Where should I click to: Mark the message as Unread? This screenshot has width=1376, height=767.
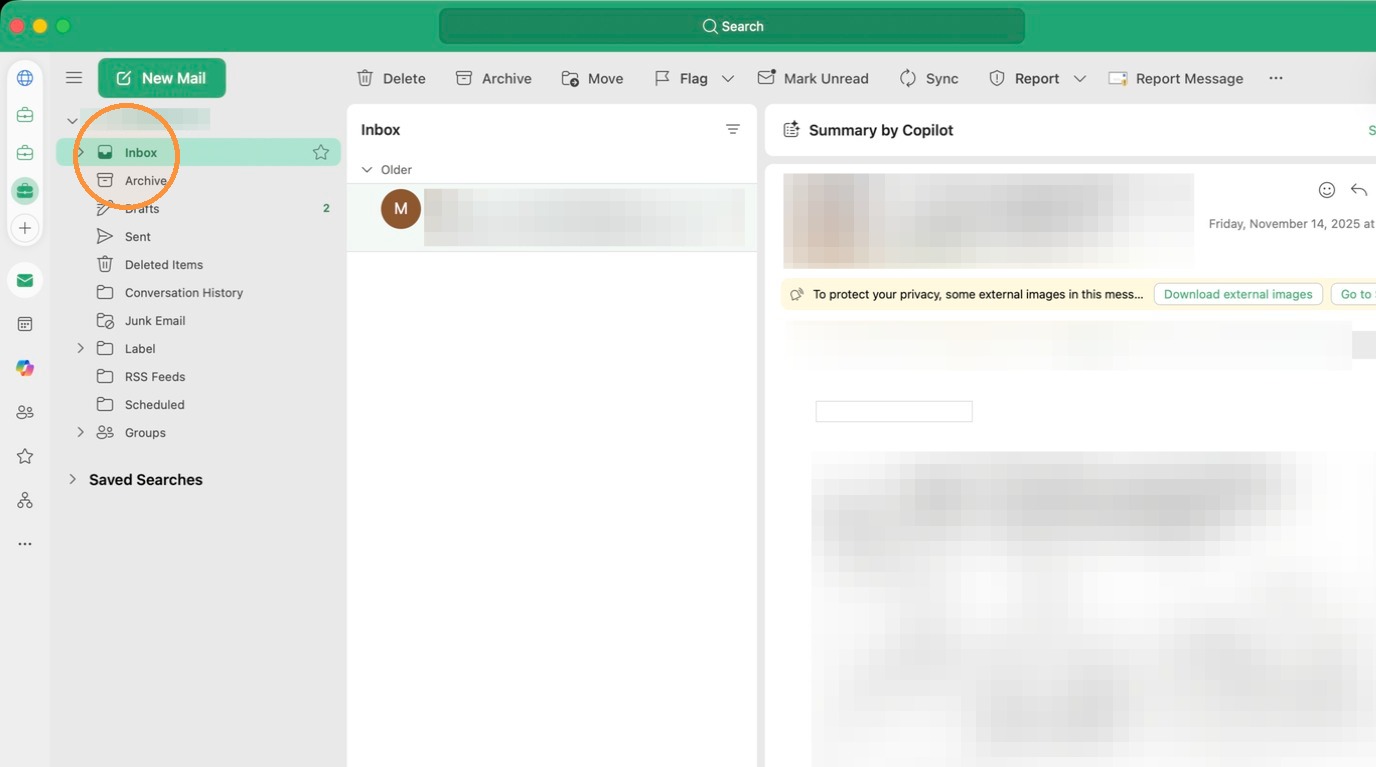coord(813,78)
